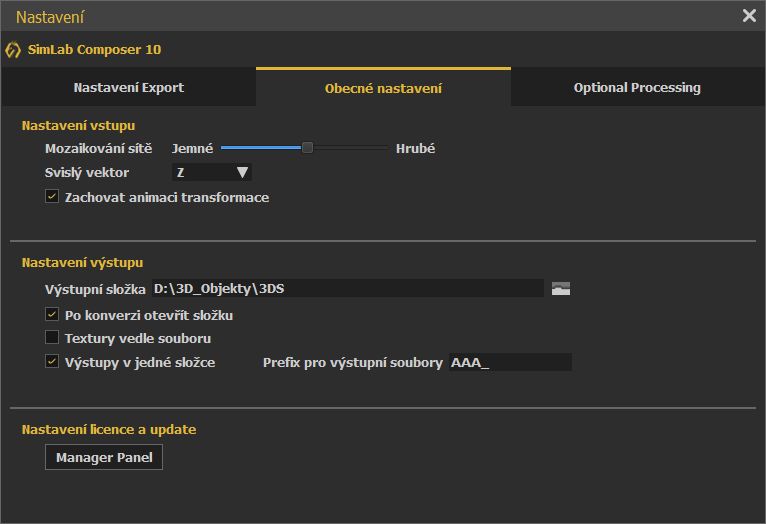Click the SimLab Composer 10 title text
The width and height of the screenshot is (766, 524).
(94, 50)
